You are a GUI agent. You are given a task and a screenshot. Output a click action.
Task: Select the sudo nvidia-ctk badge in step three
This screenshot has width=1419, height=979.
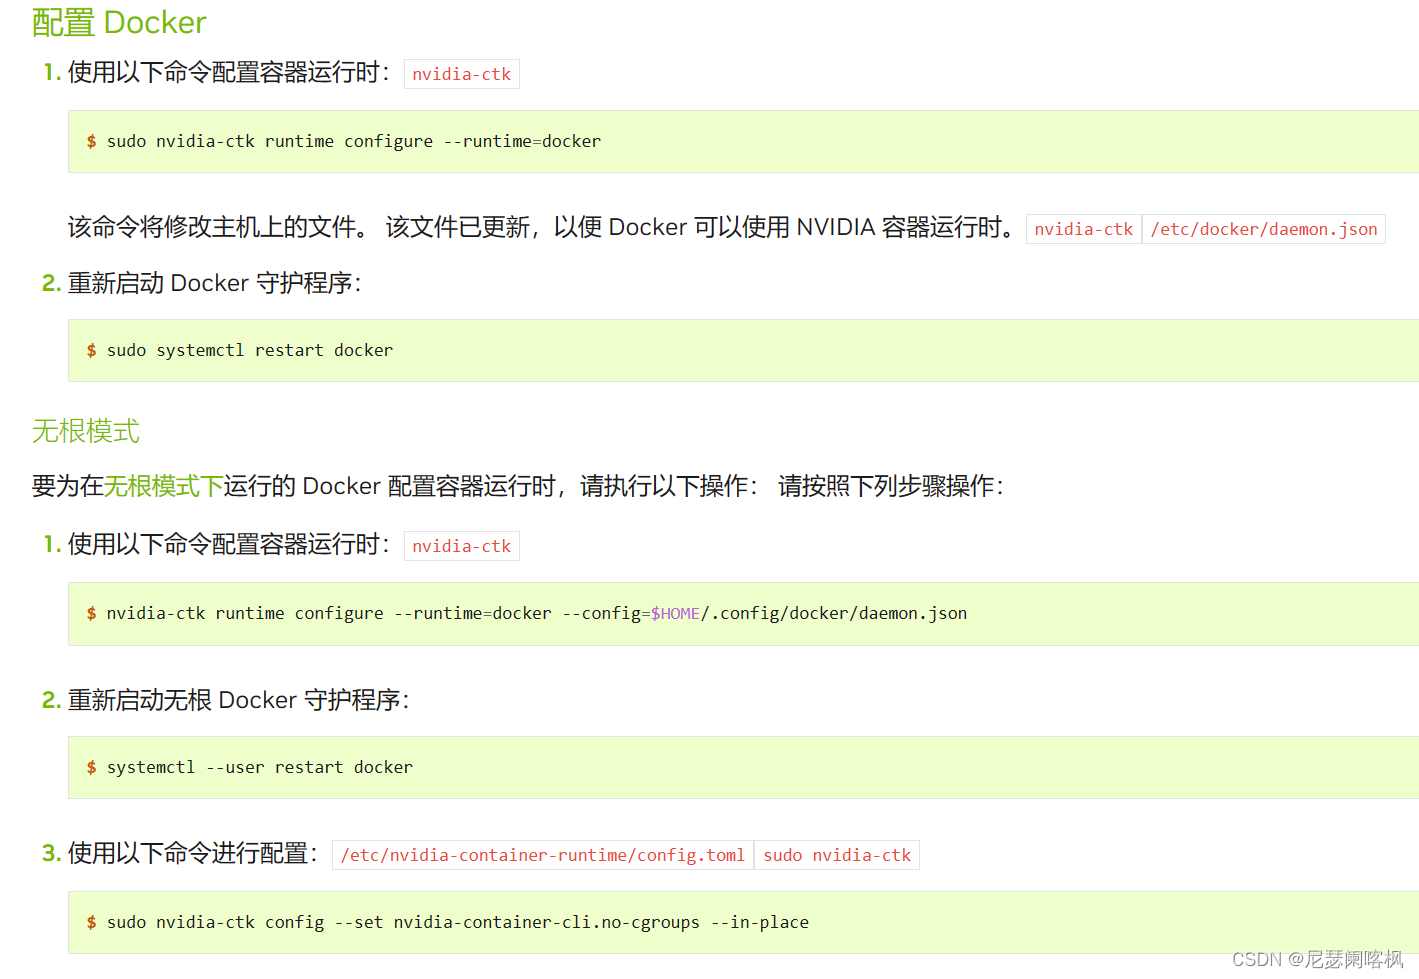click(x=836, y=855)
